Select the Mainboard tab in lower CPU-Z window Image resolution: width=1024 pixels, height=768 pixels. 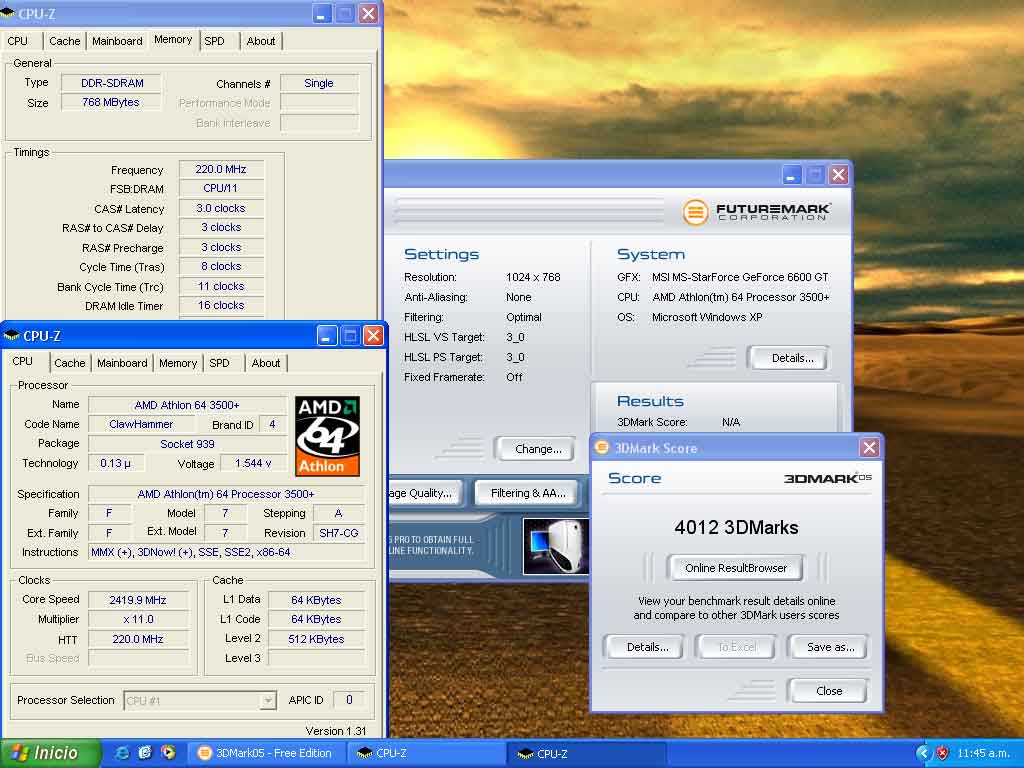pyautogui.click(x=122, y=363)
